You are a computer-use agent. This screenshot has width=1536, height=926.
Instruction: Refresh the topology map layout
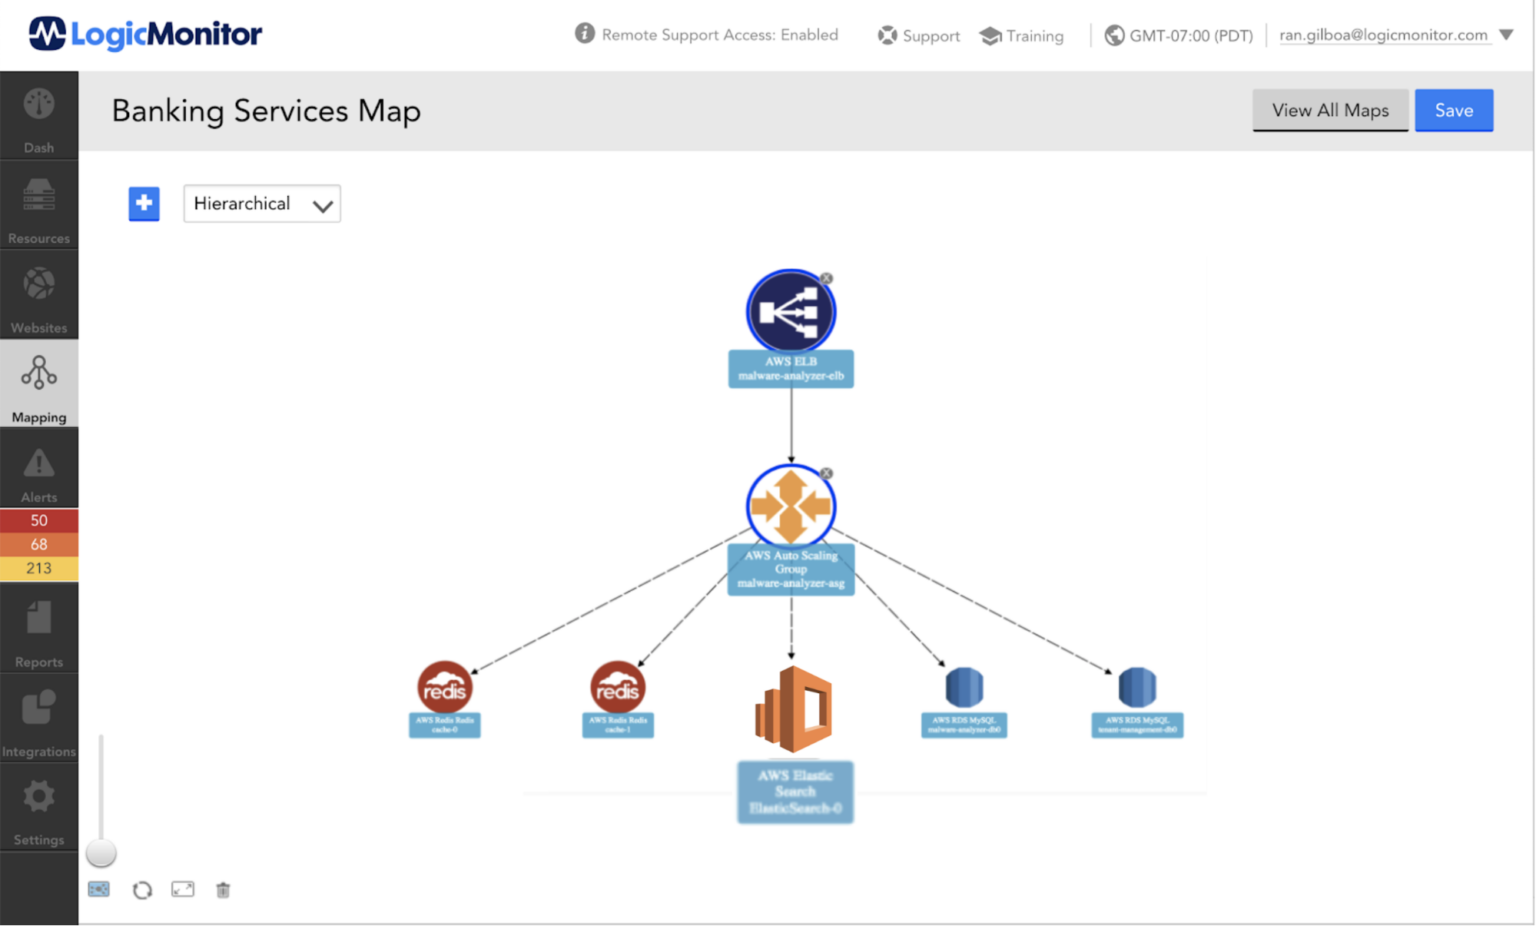pyautogui.click(x=142, y=889)
